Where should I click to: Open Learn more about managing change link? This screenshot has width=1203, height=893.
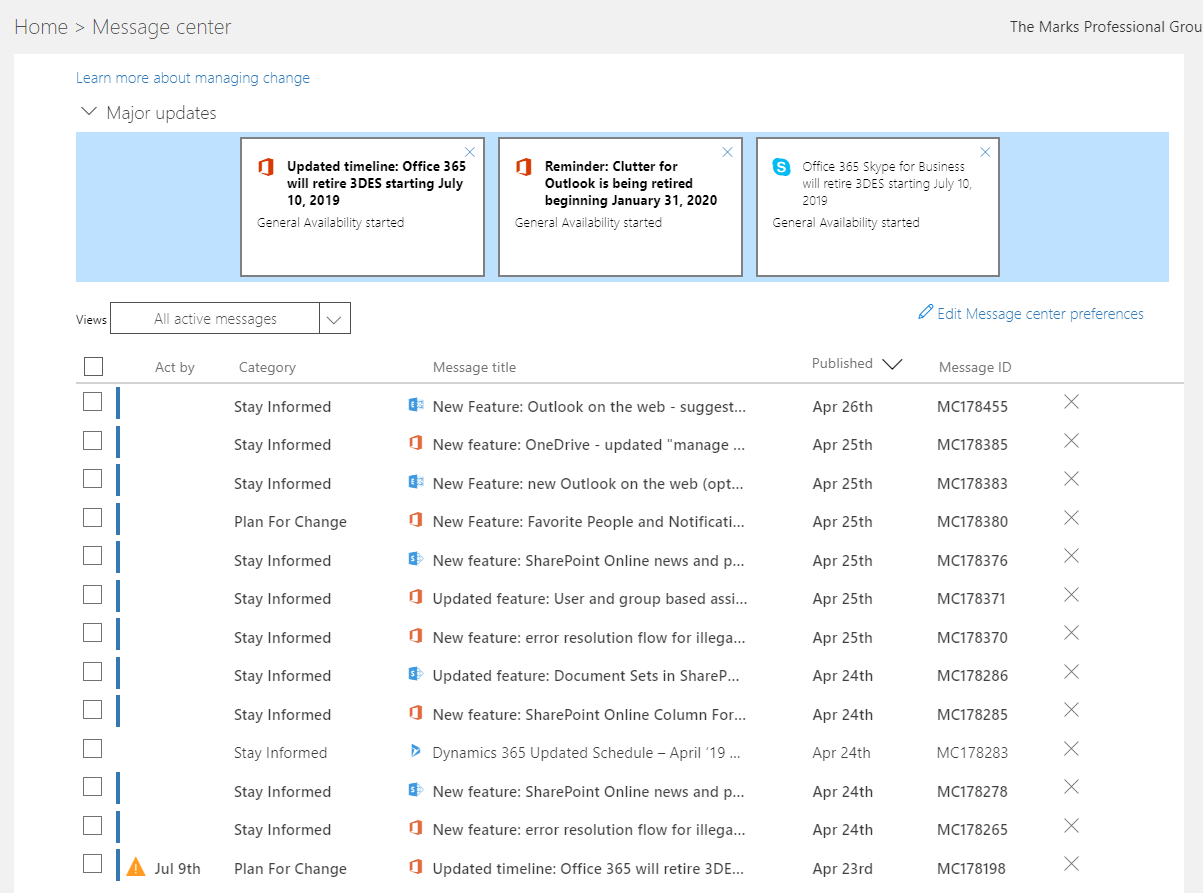193,78
